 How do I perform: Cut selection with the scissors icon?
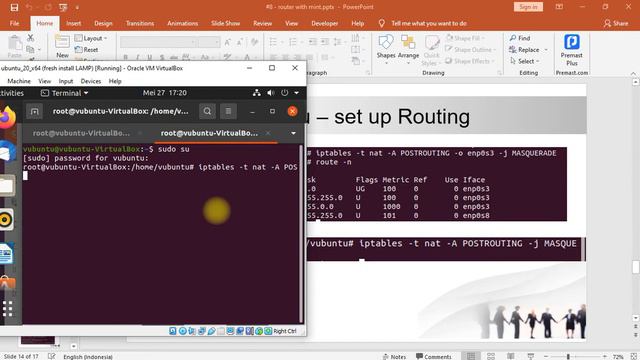[31, 38]
